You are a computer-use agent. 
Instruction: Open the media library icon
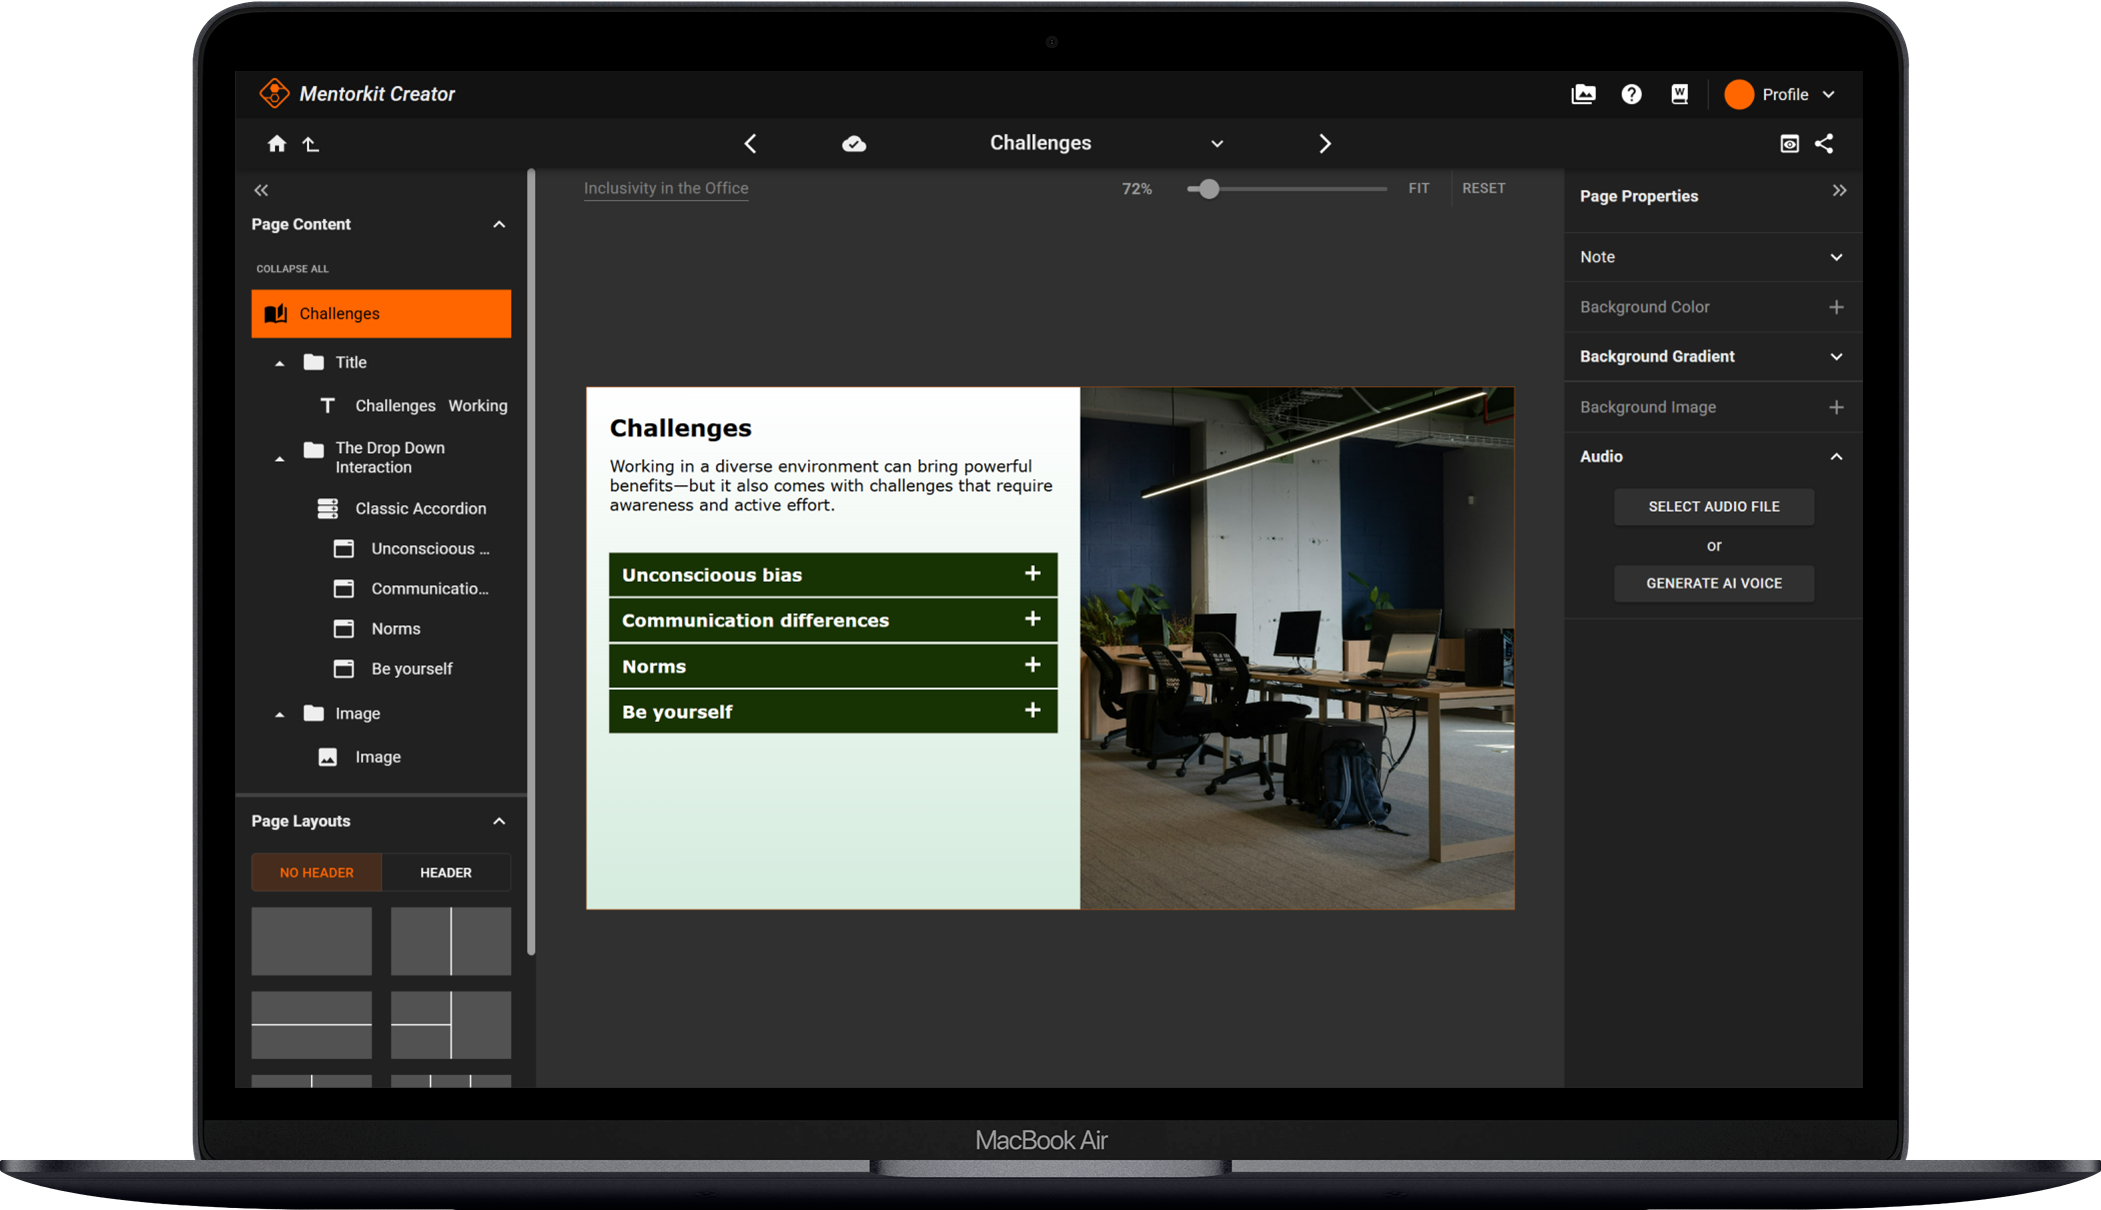[x=1583, y=94]
